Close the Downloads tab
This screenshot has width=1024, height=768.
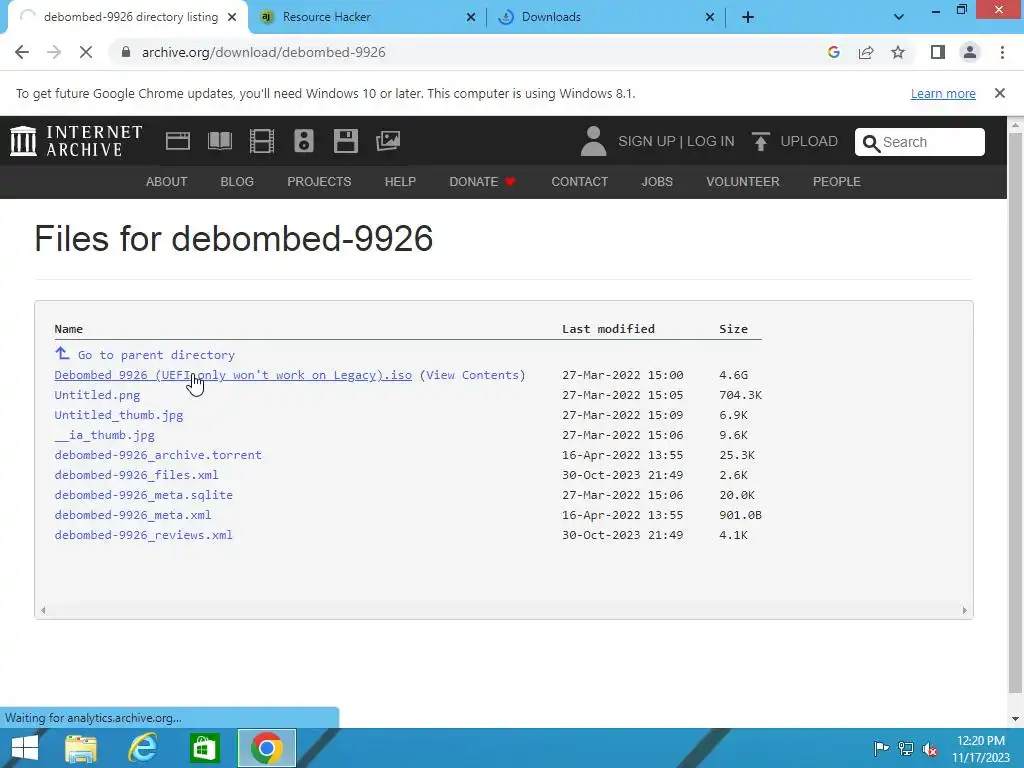710,18
